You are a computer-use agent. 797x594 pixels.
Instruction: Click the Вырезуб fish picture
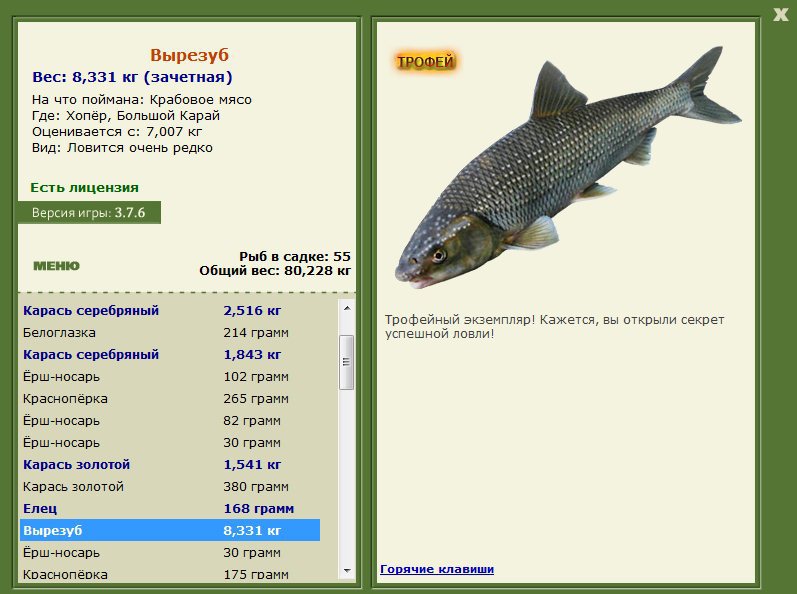coord(568,168)
